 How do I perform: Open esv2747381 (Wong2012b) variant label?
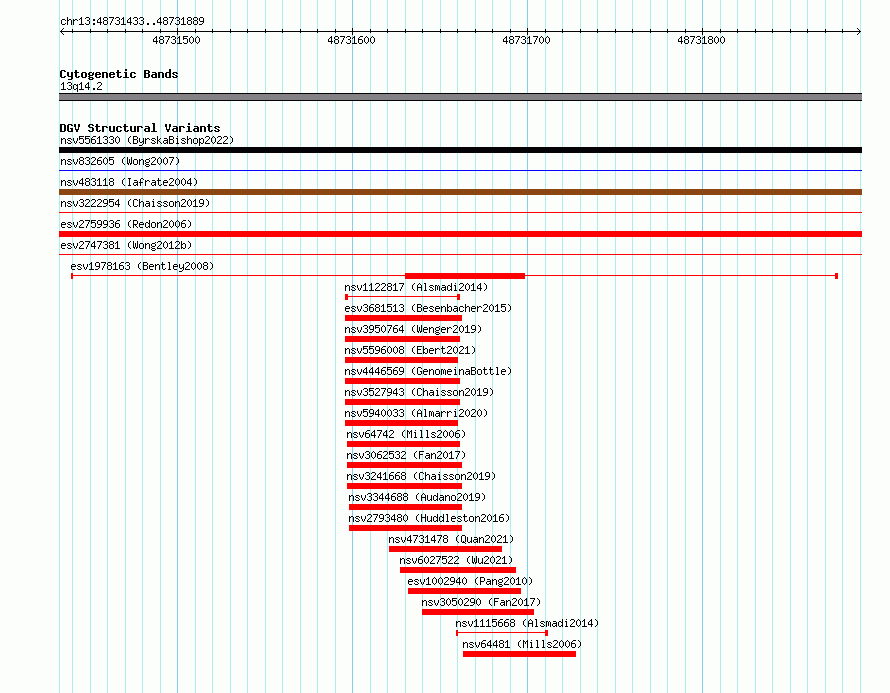pos(126,245)
